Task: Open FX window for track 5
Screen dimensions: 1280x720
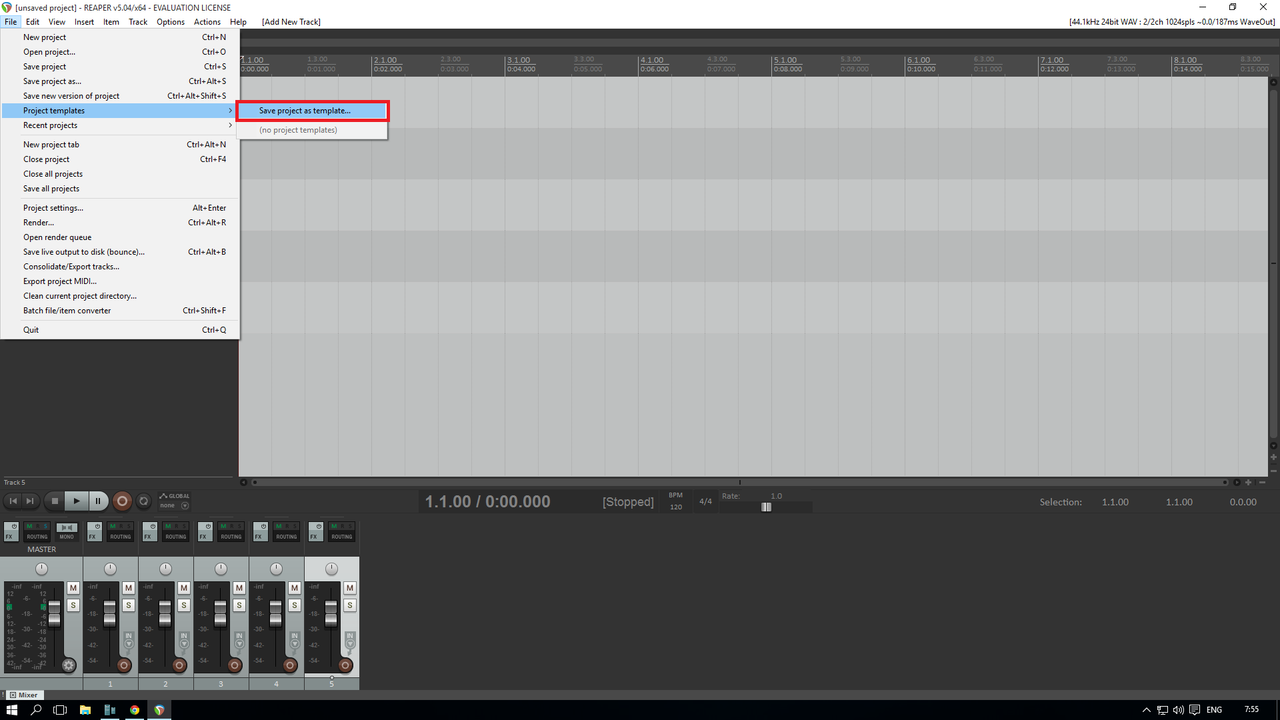Action: pos(316,532)
